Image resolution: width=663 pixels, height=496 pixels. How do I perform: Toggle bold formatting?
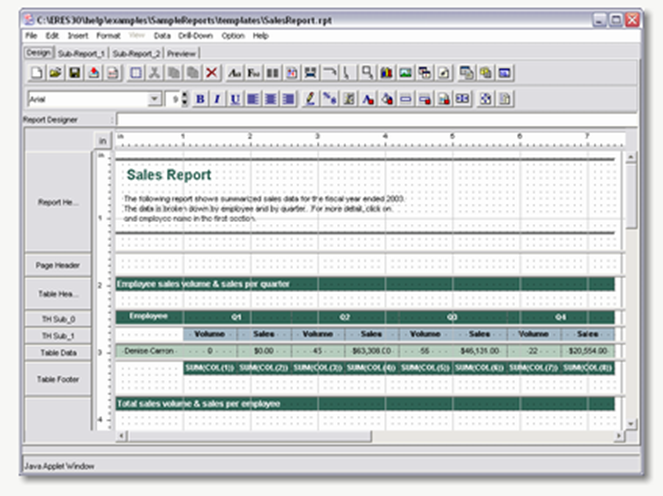pyautogui.click(x=200, y=99)
